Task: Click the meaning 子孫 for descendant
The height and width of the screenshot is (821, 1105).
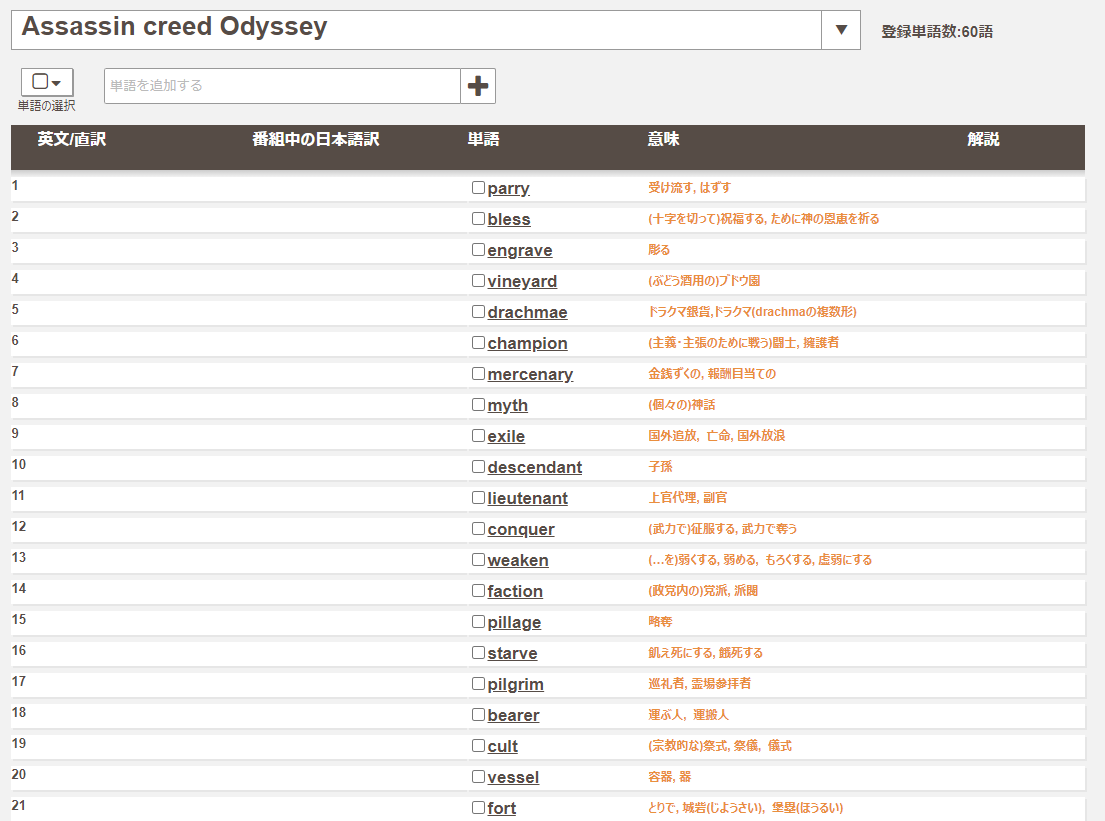Action: (x=660, y=467)
